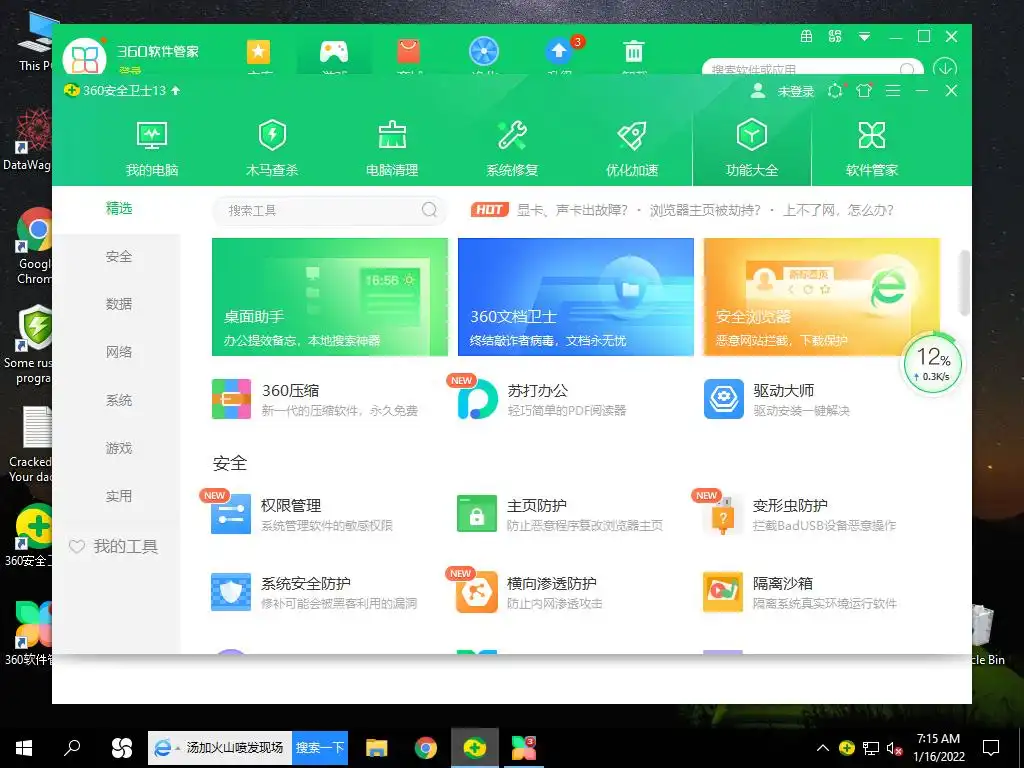Open upgrade icon with badge in 360软件管家
Image resolution: width=1024 pixels, height=768 pixels.
pos(559,50)
